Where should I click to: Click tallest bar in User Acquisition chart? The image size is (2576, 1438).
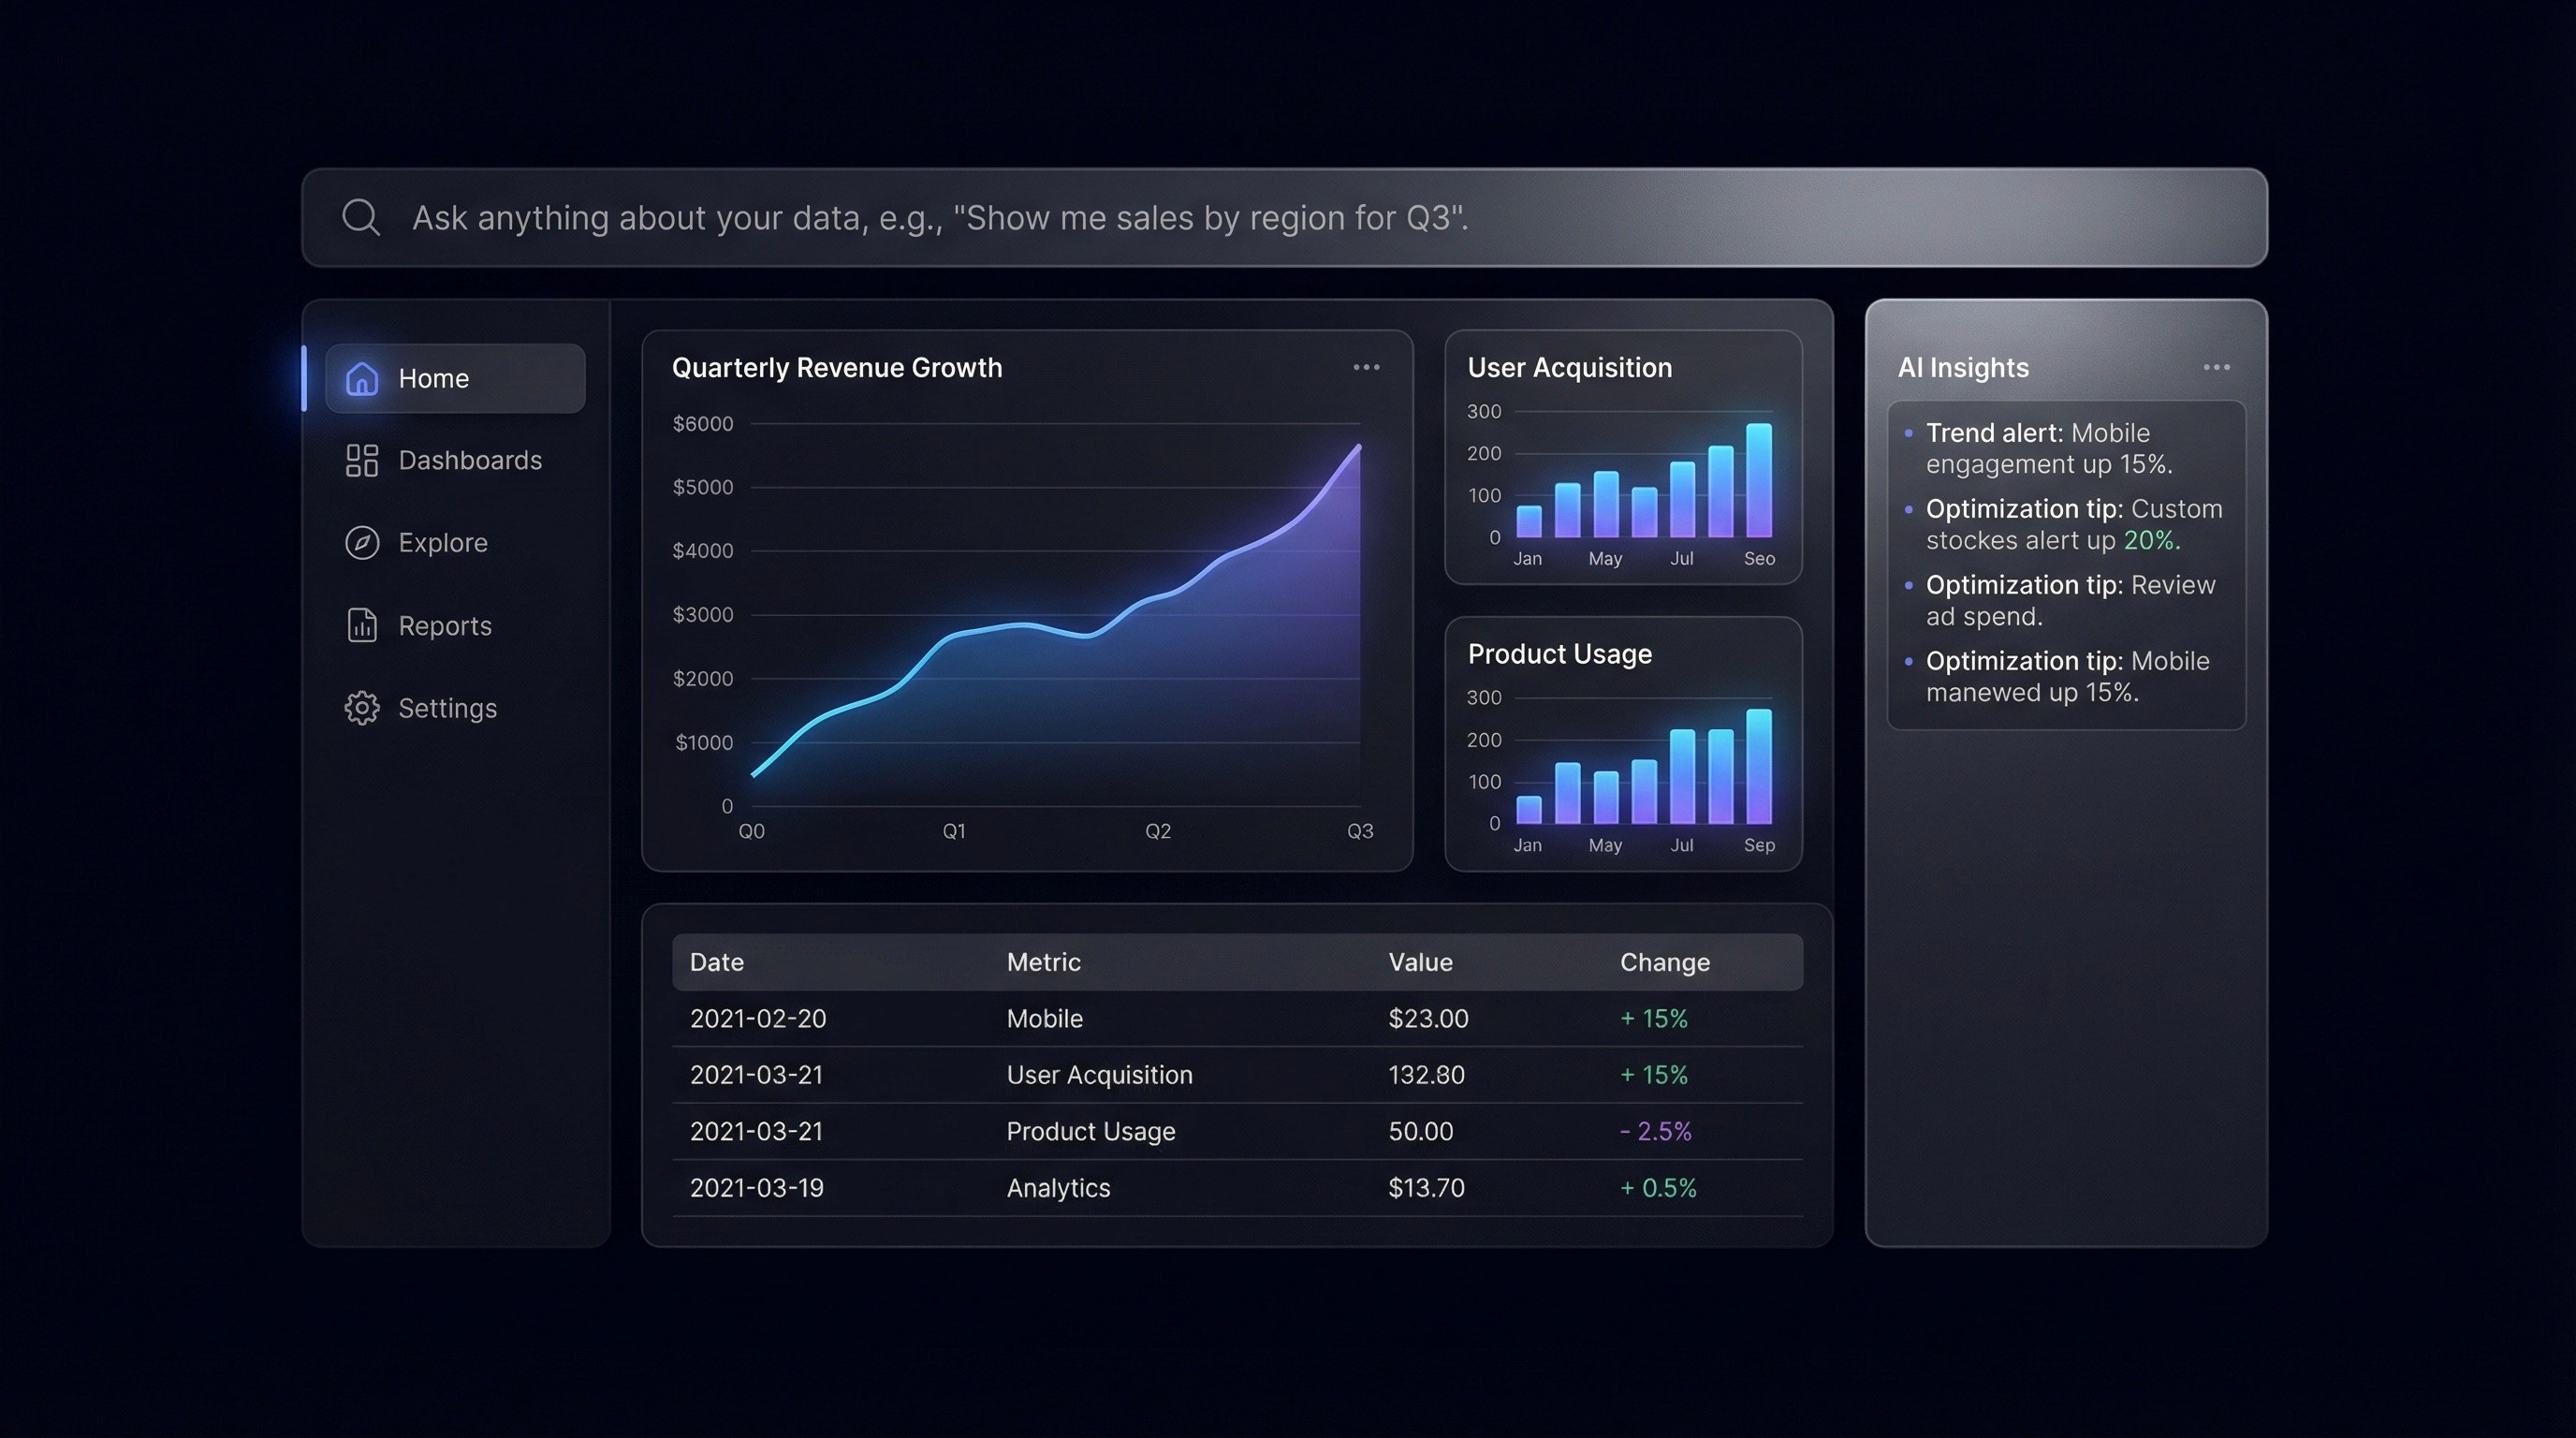(1758, 482)
